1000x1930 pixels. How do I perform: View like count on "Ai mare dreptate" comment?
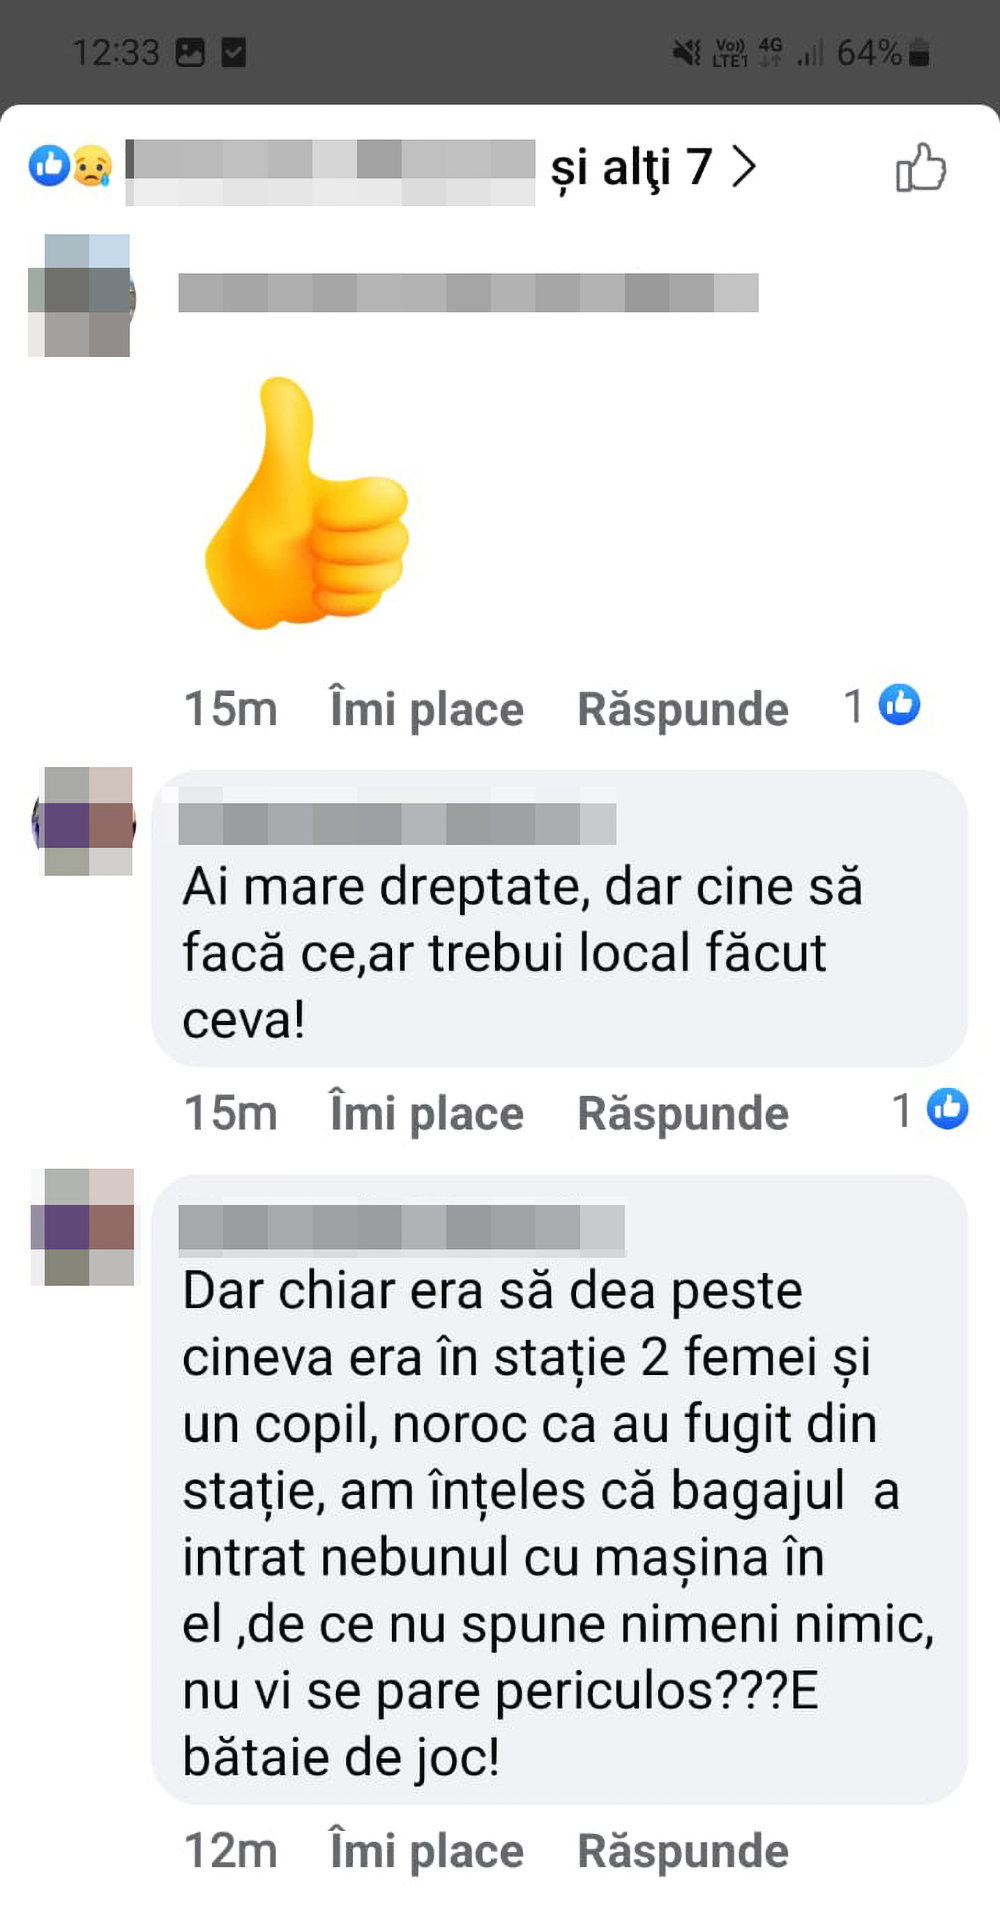point(929,1110)
